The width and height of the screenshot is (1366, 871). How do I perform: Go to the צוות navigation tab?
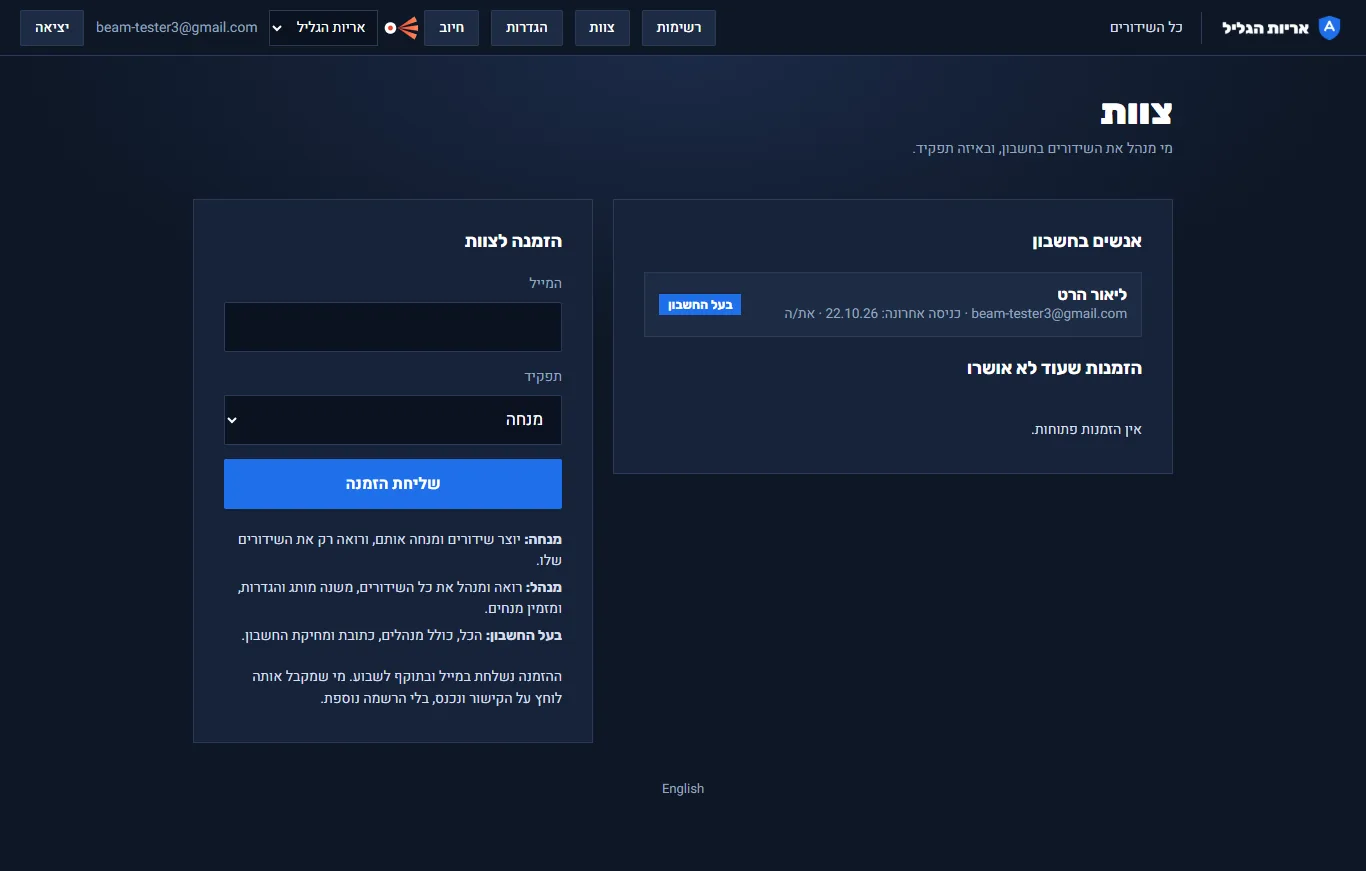[x=602, y=28]
